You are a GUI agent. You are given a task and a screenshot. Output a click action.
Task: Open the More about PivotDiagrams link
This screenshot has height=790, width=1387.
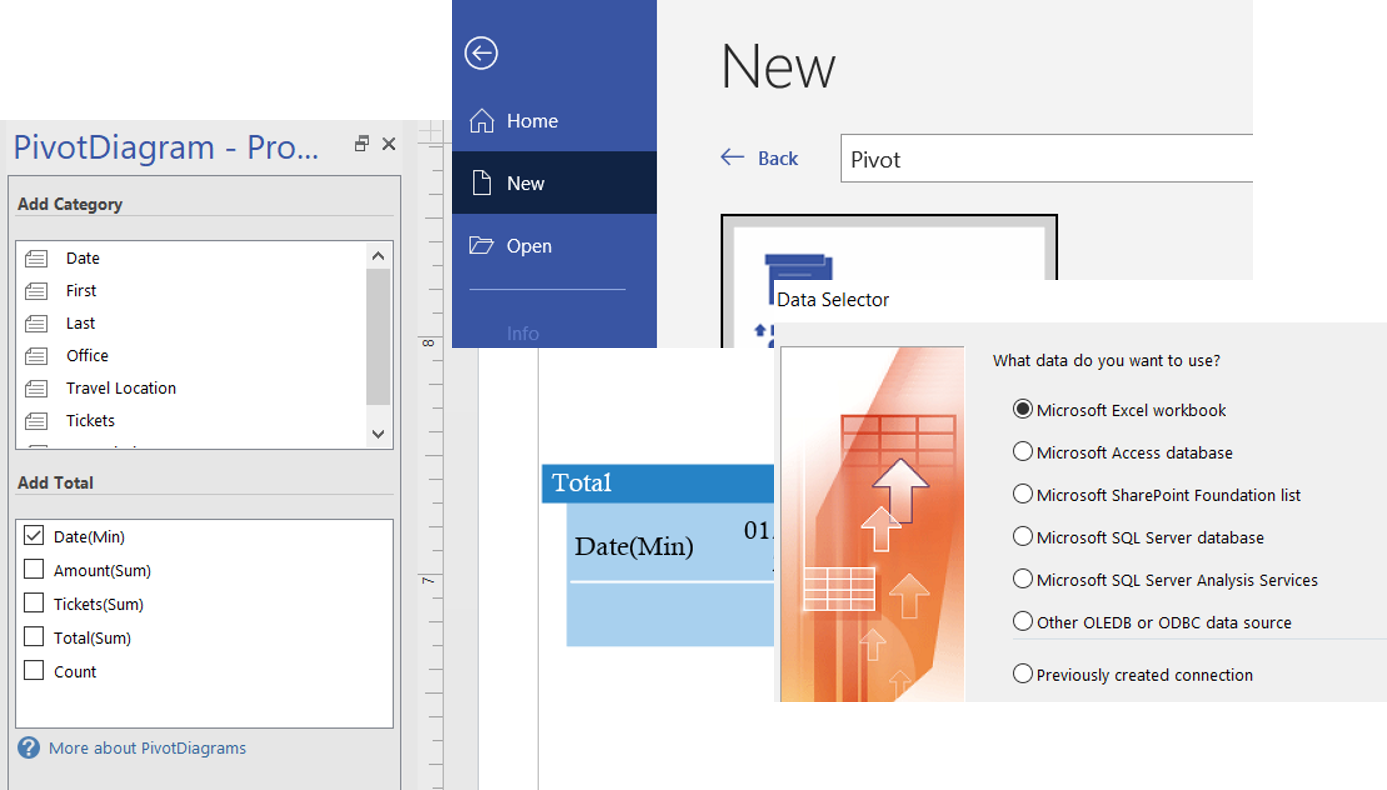[x=147, y=748]
